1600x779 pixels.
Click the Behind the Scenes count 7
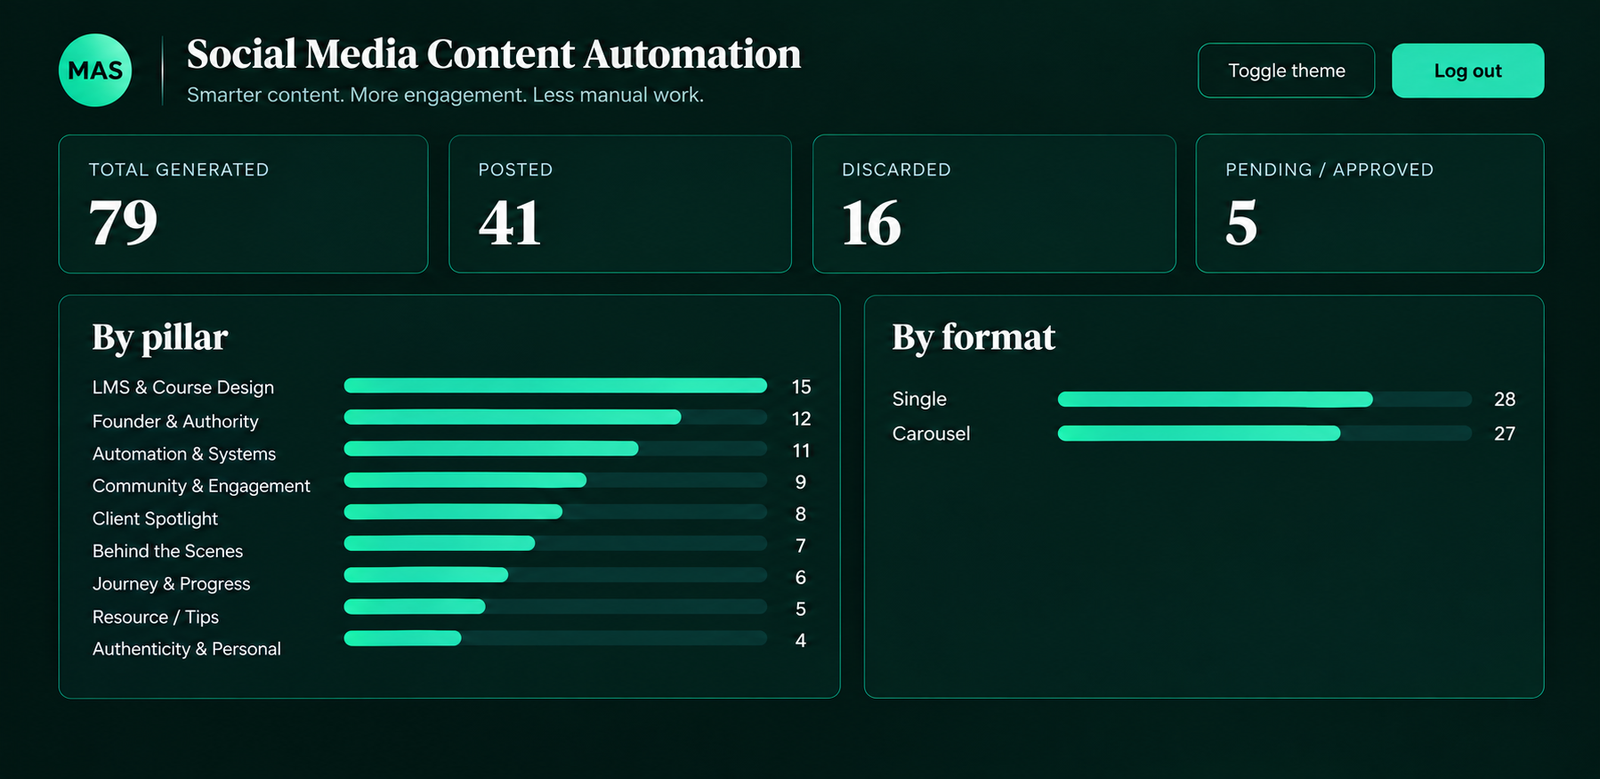[x=800, y=545]
